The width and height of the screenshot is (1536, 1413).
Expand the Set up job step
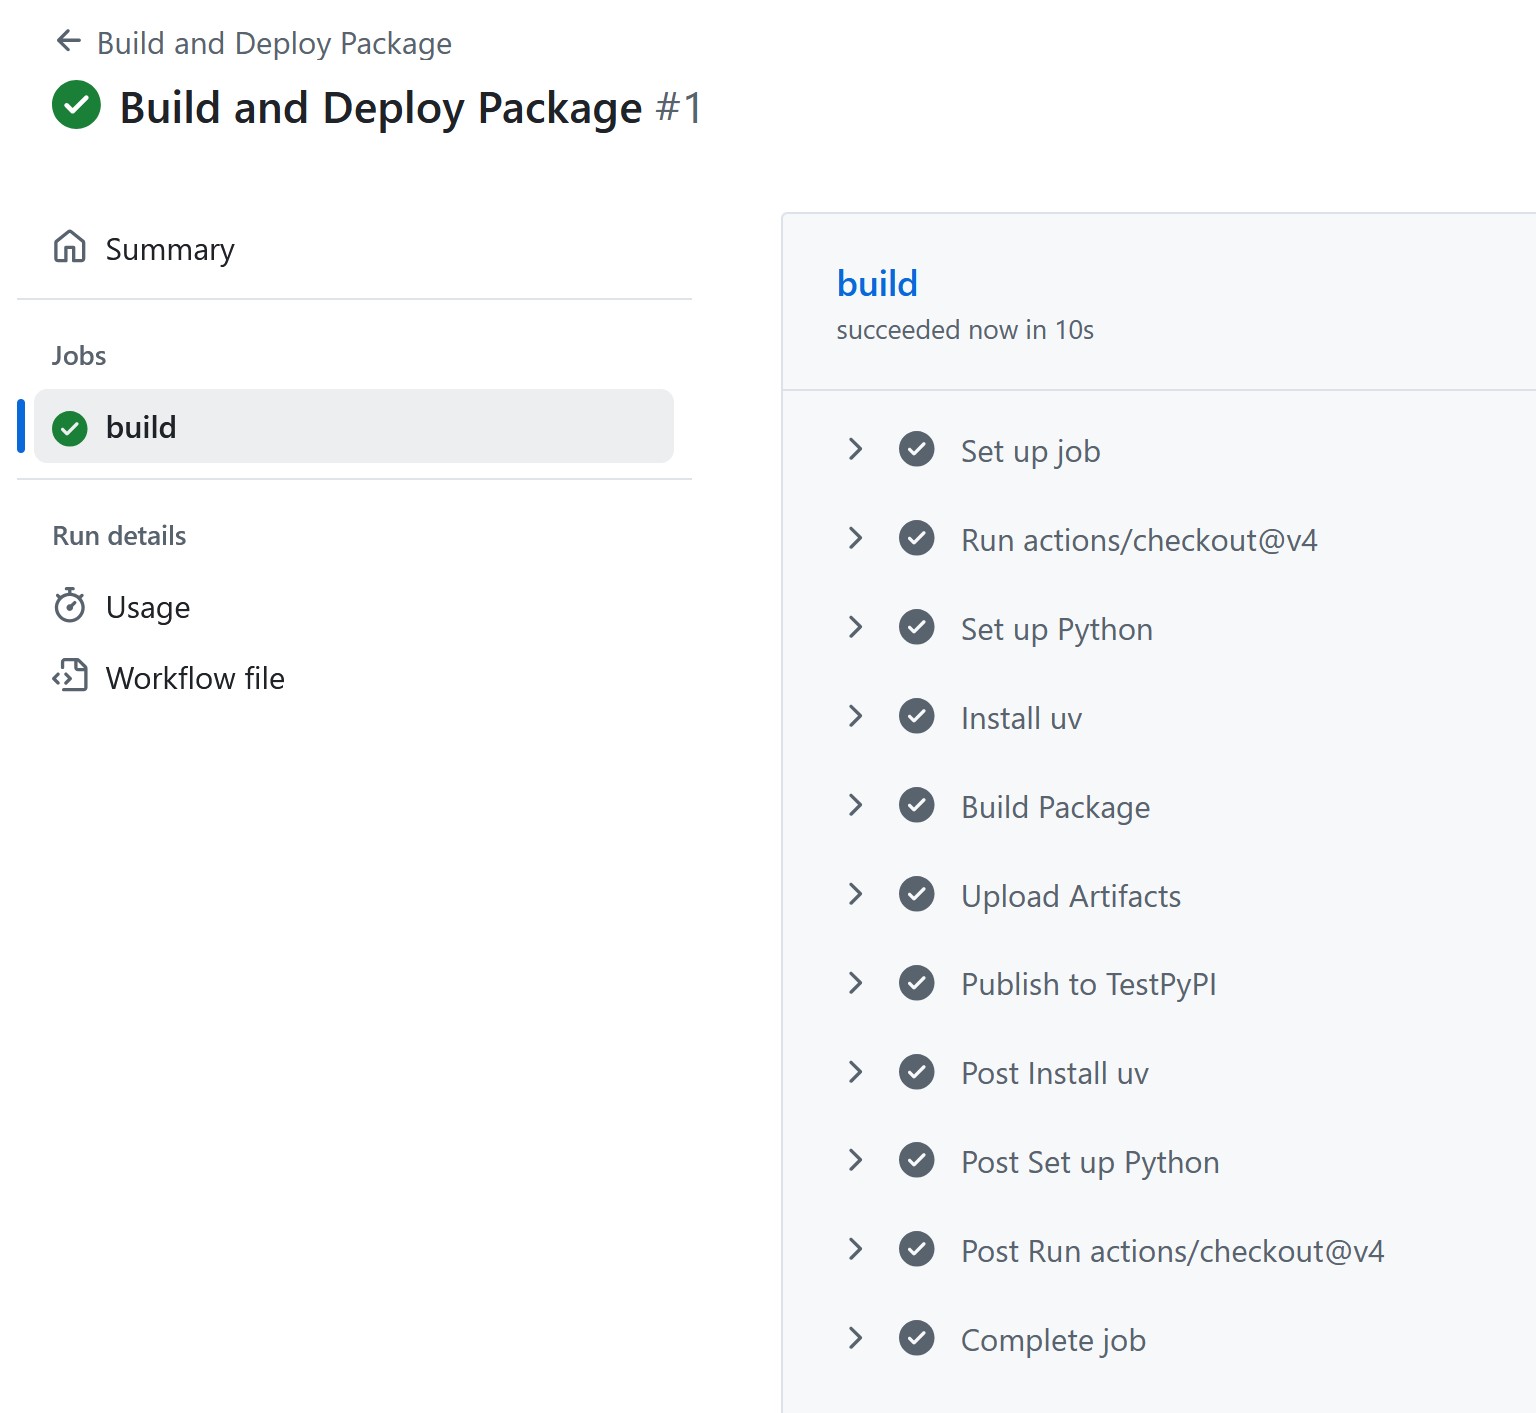(x=855, y=450)
